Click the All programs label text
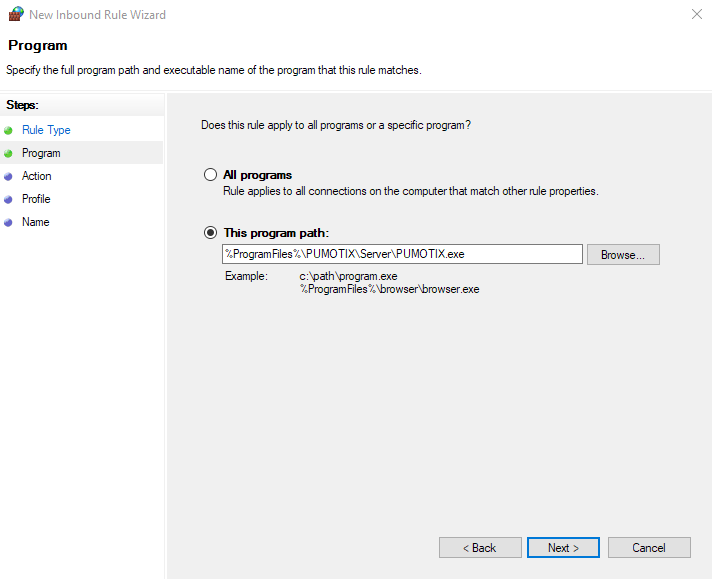This screenshot has width=712, height=579. click(257, 175)
